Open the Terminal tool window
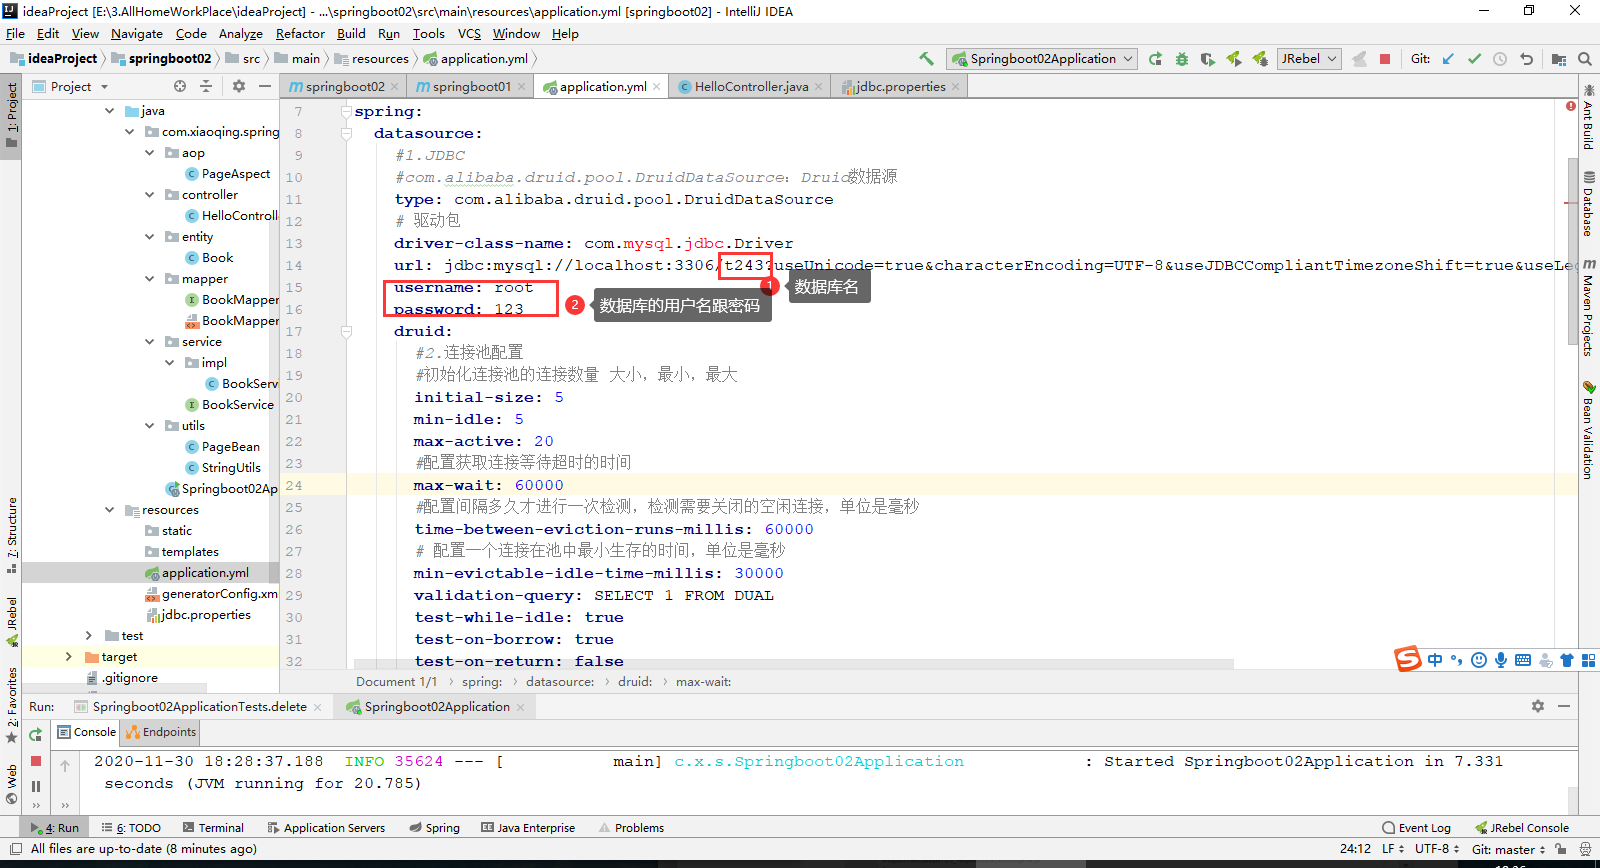 [x=213, y=828]
